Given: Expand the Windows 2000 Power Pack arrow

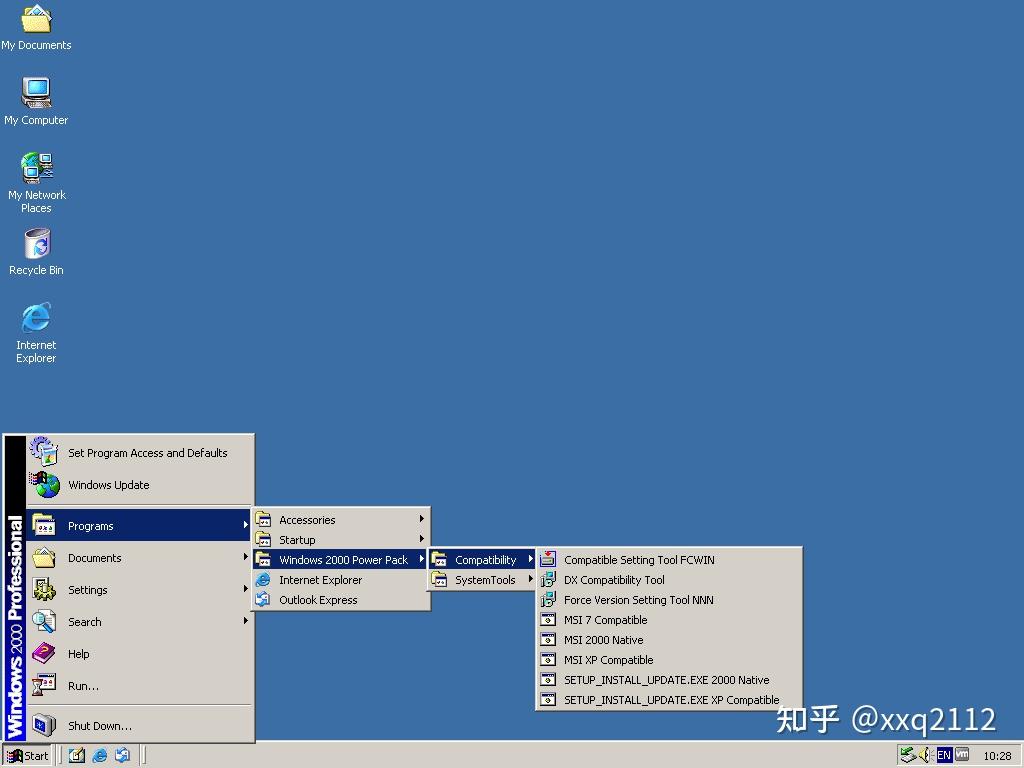Looking at the screenshot, I should pos(422,558).
